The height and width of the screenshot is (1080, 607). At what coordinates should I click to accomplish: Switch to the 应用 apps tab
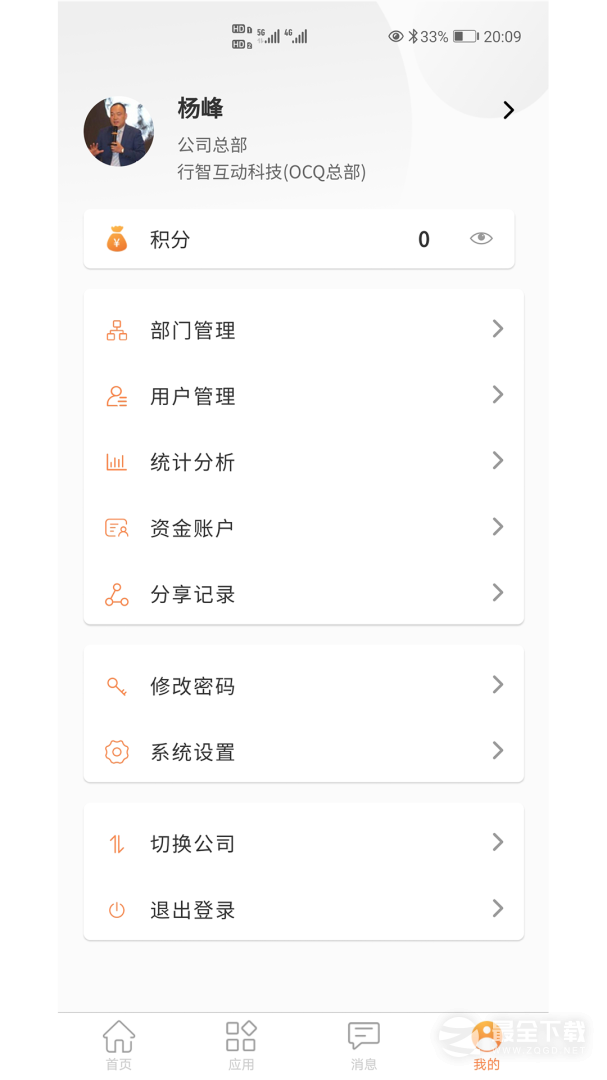click(x=241, y=1043)
